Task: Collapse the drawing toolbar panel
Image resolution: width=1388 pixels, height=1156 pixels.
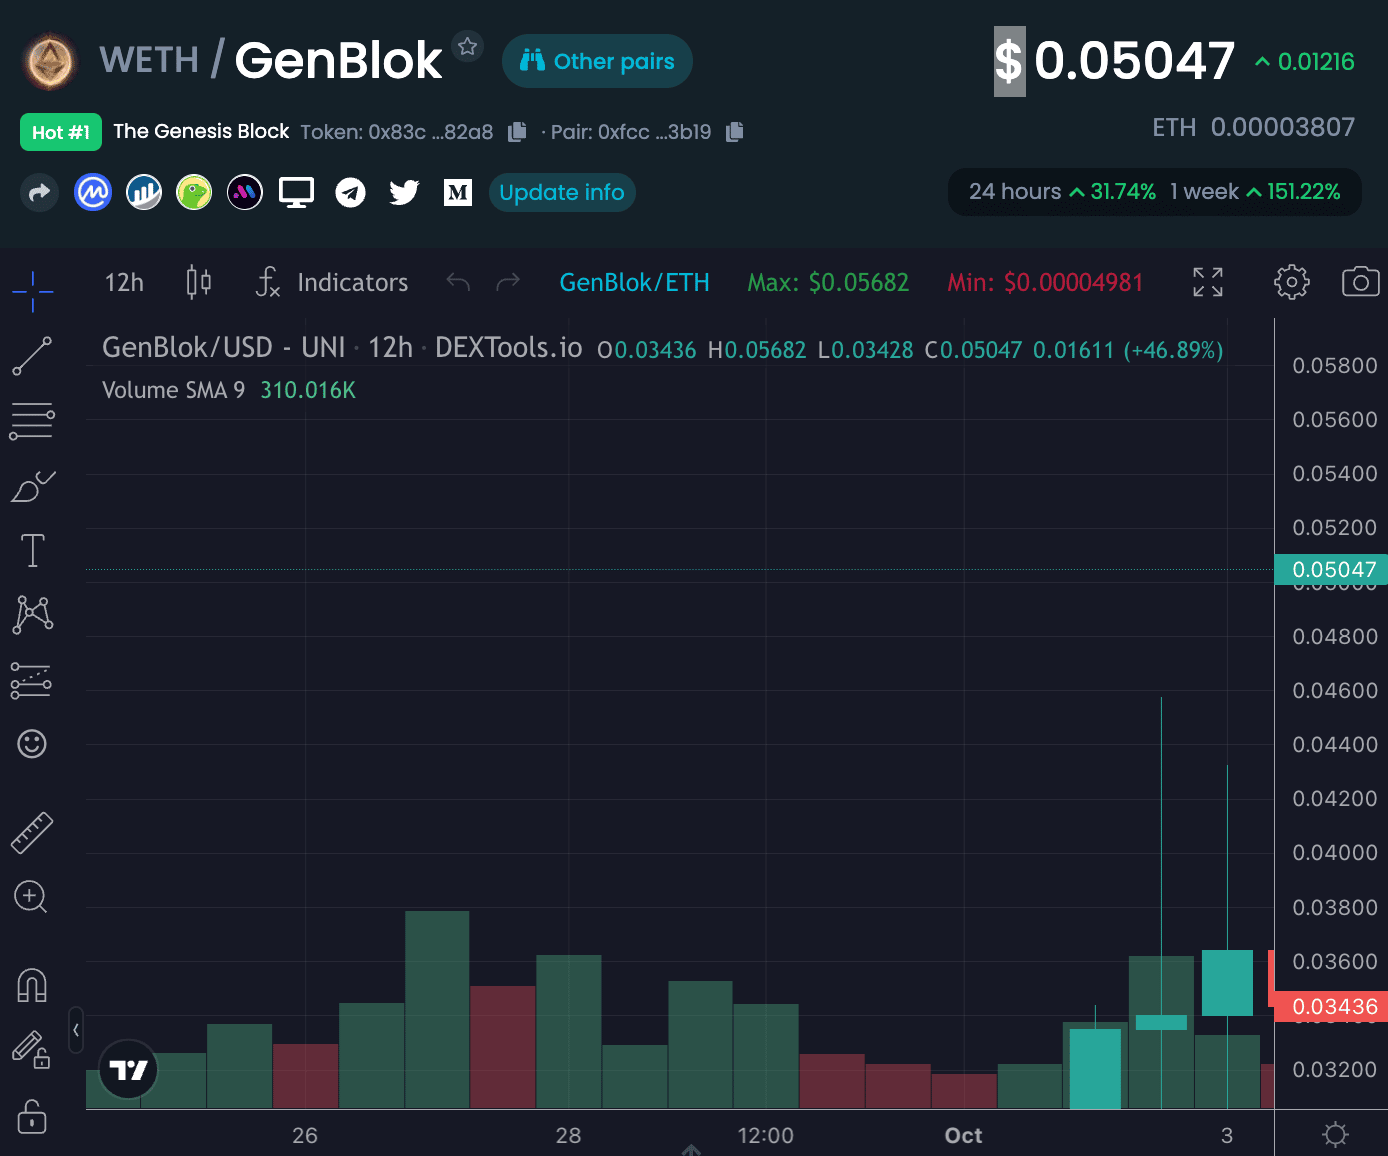Action: pos(76,1030)
